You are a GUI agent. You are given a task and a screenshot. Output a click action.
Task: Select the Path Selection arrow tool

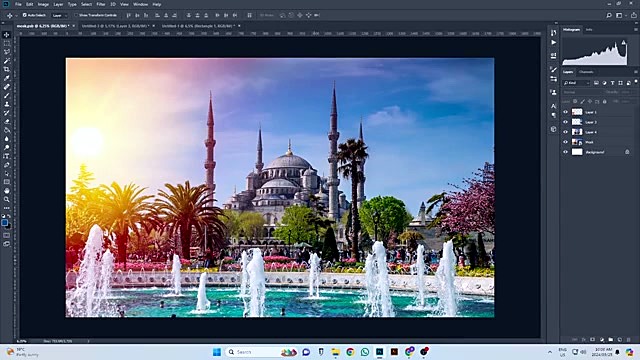[x=7, y=173]
